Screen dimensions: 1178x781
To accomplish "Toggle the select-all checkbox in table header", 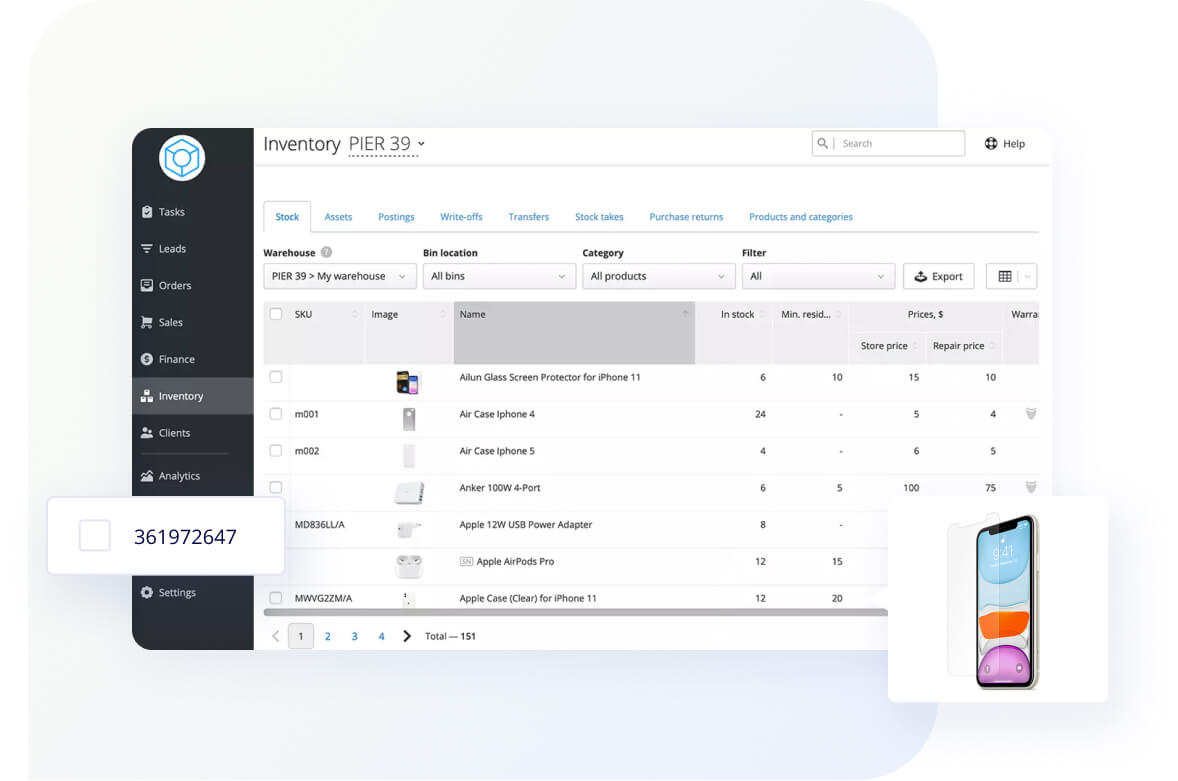I will (x=276, y=314).
